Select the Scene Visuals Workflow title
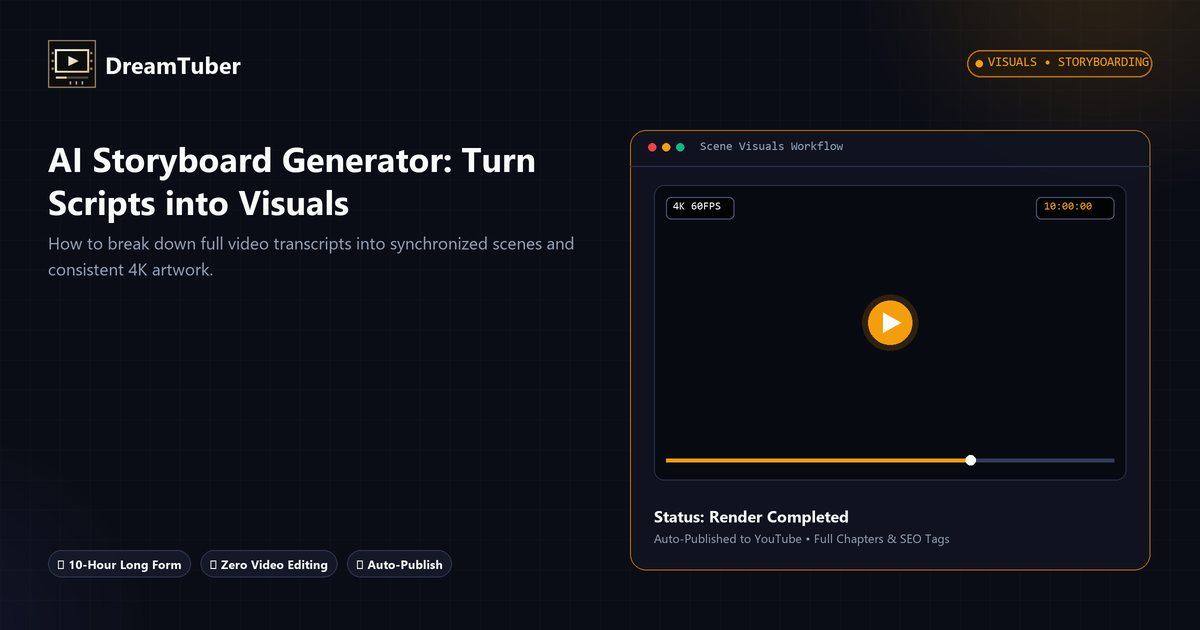Image resolution: width=1200 pixels, height=630 pixels. tap(771, 147)
